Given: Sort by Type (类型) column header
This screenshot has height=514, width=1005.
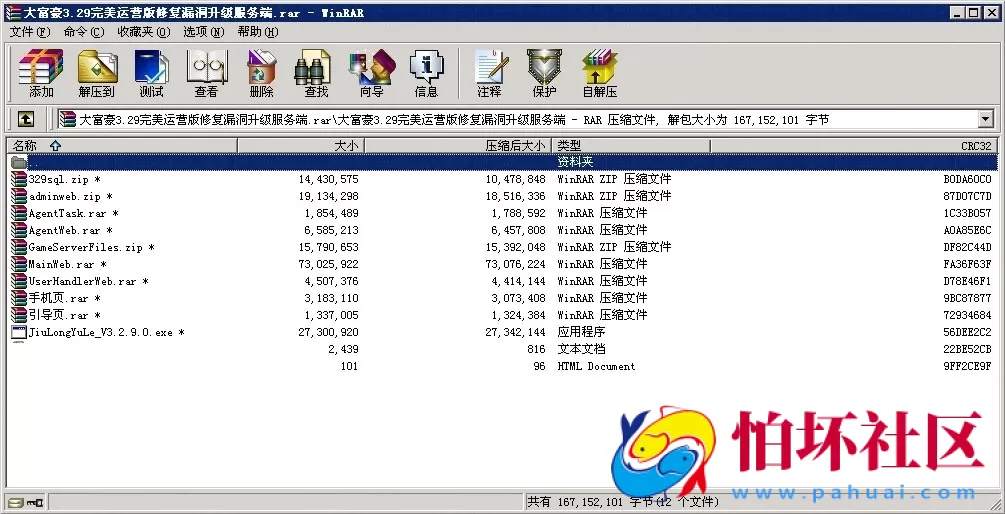Looking at the screenshot, I should 631,145.
